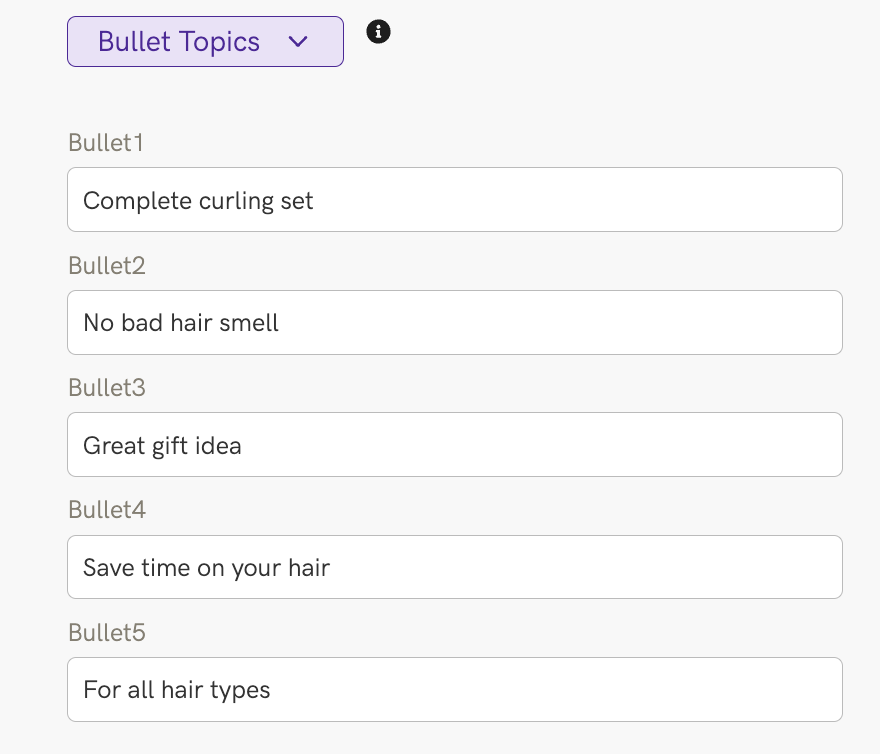Click the 'Complete curling set' text

(x=198, y=201)
